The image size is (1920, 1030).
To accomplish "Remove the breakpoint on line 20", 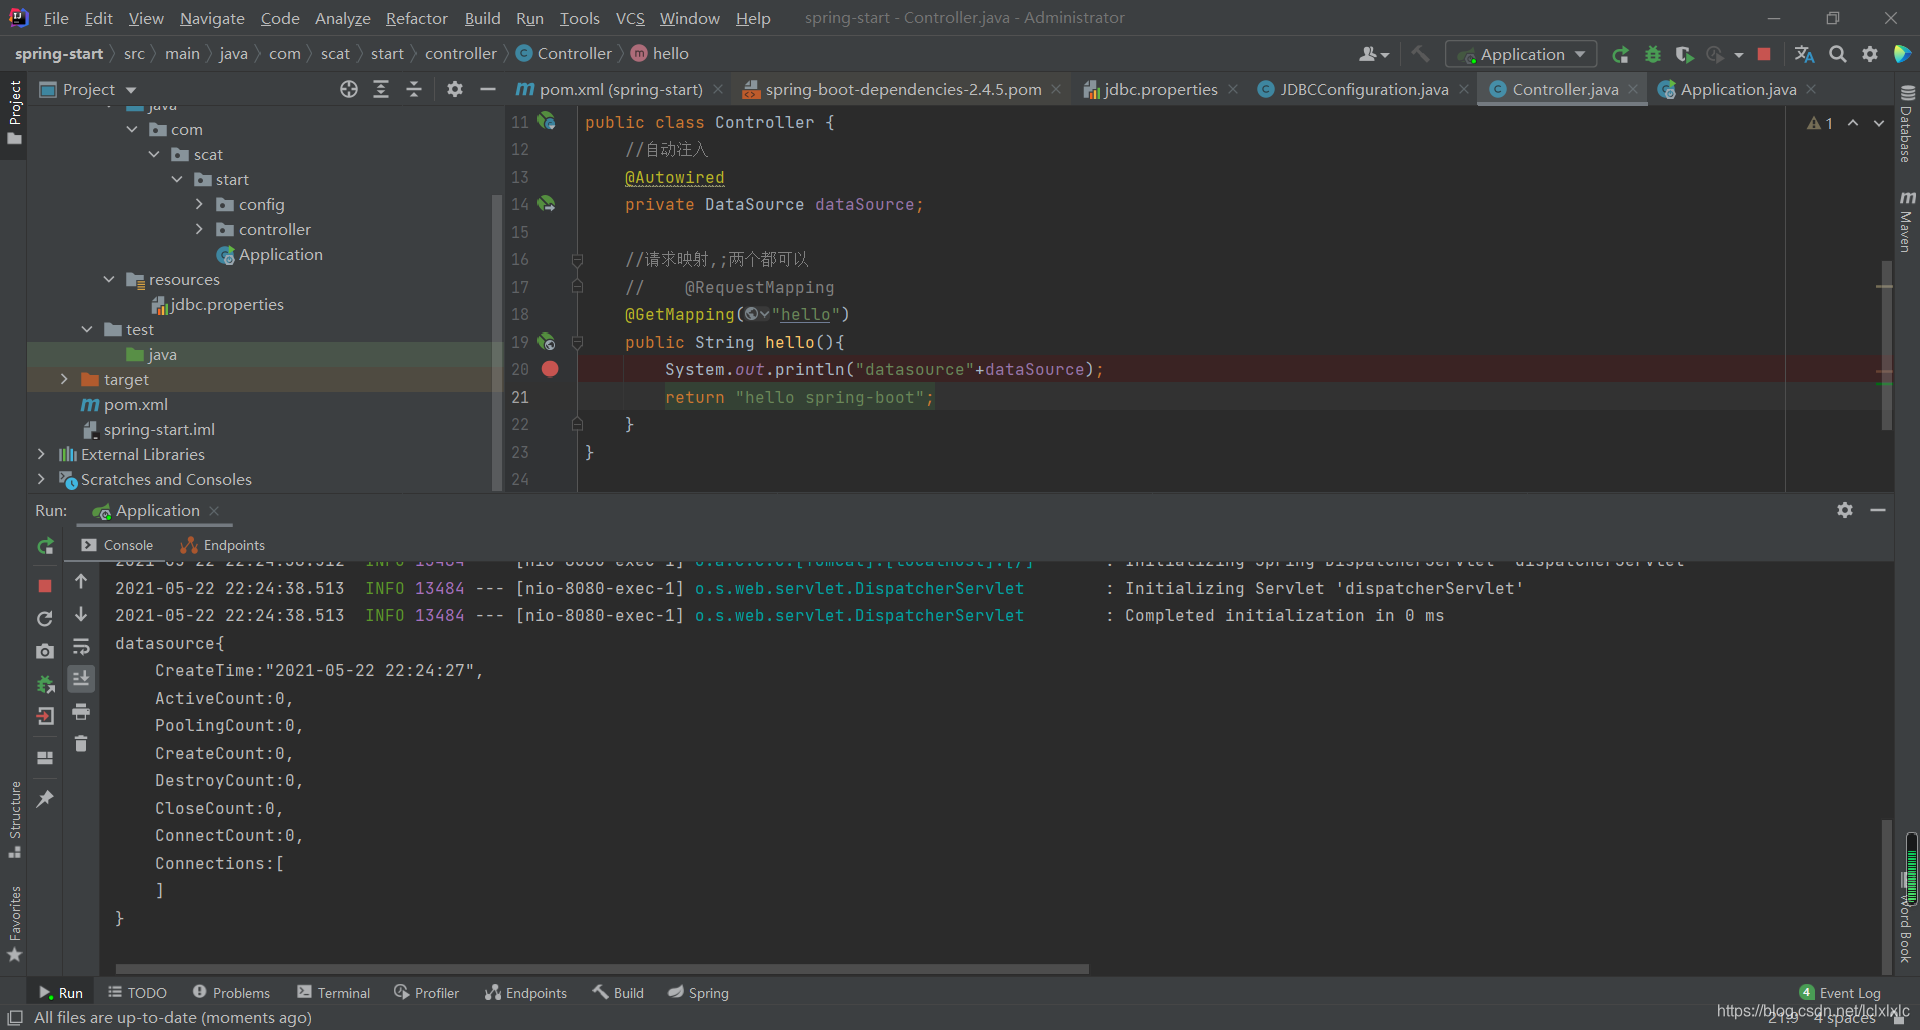I will 550,369.
